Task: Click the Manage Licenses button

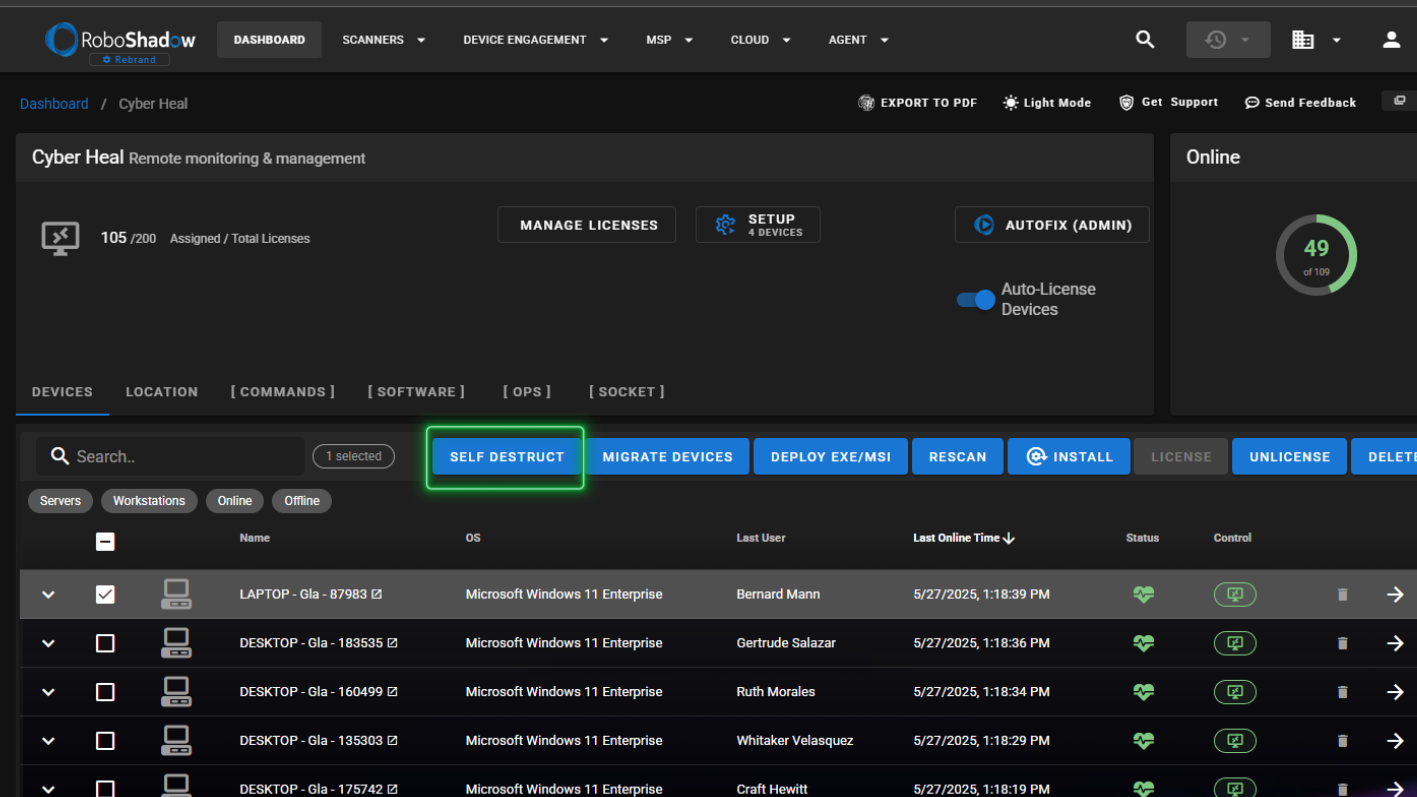Action: coord(587,225)
